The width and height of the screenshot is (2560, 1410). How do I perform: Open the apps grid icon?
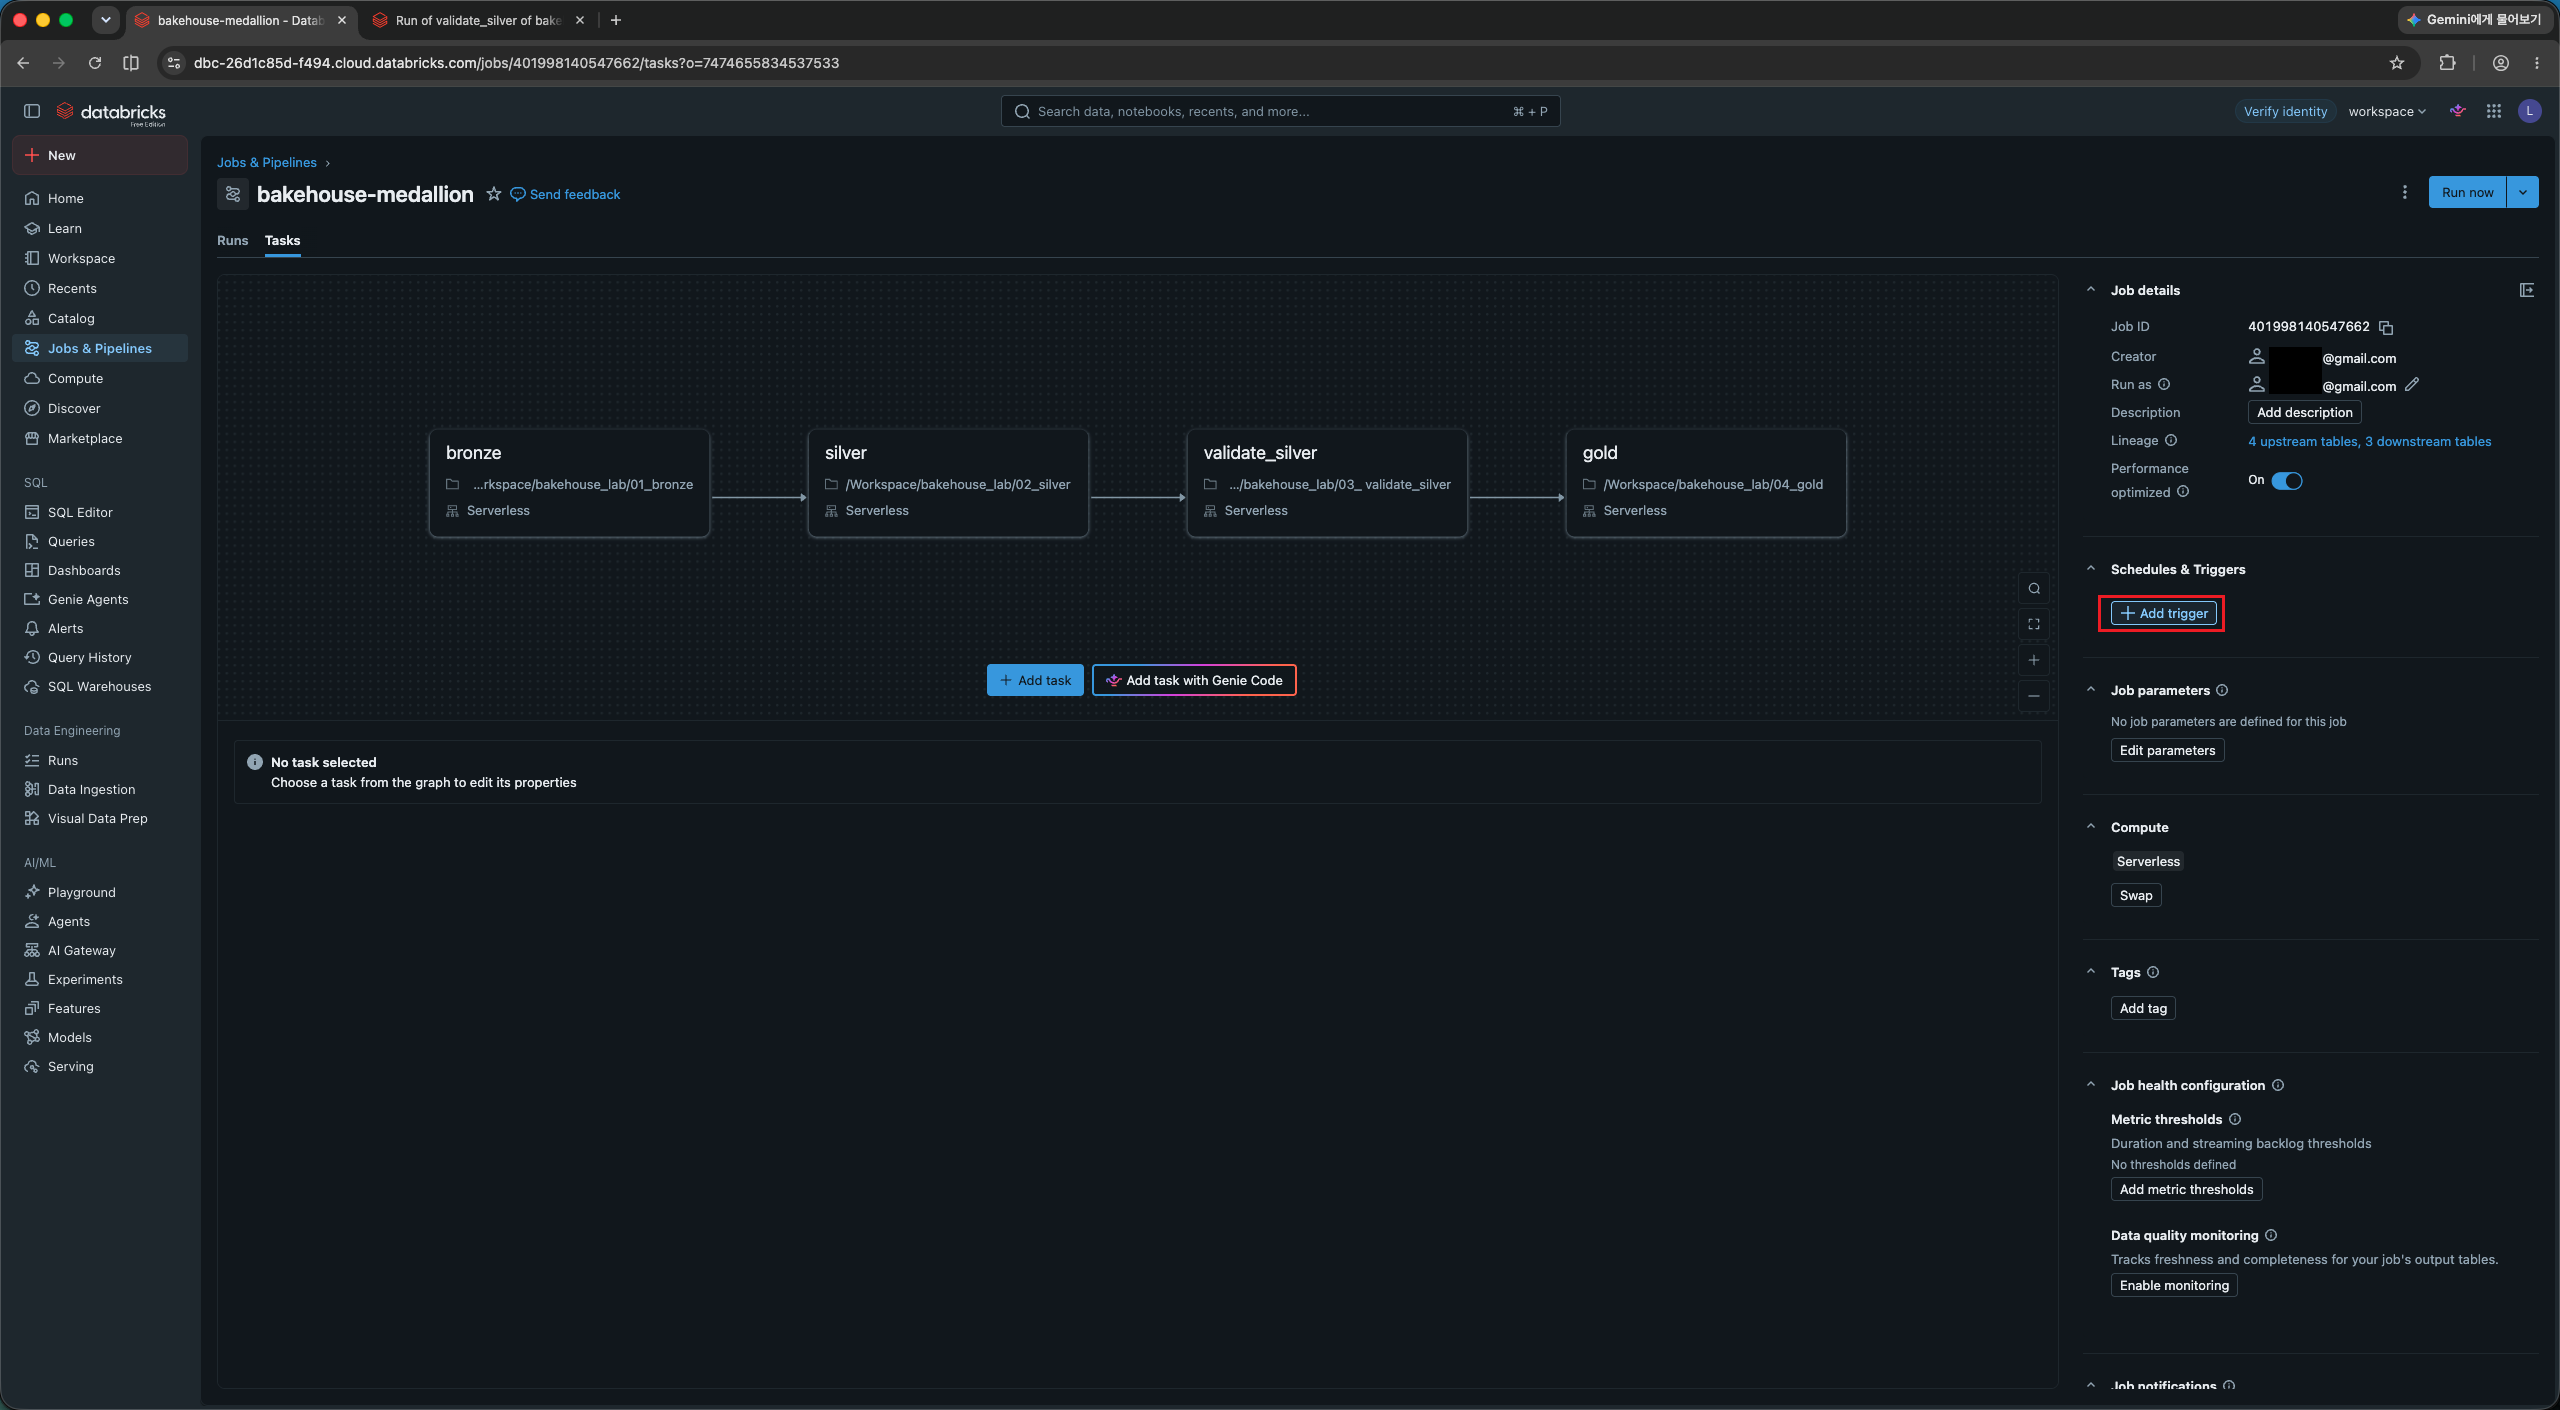[x=2494, y=111]
